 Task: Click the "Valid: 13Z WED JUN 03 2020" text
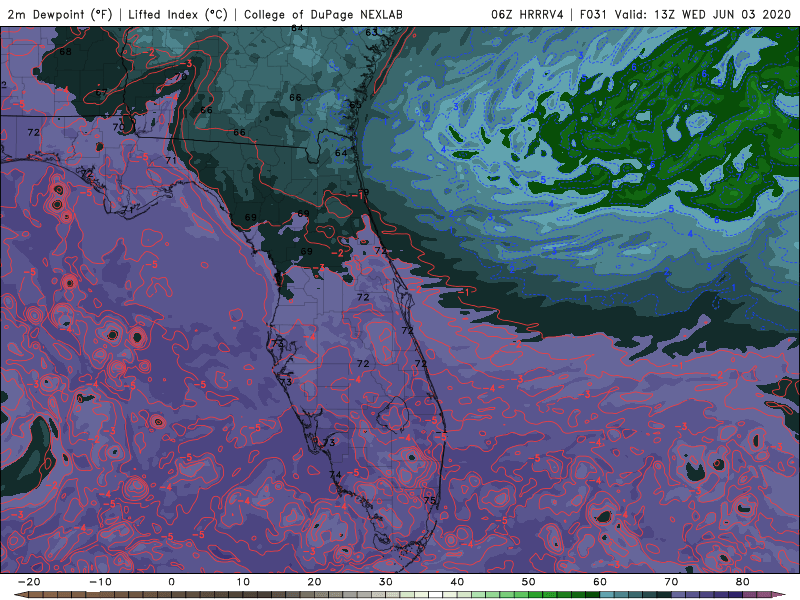coord(703,14)
